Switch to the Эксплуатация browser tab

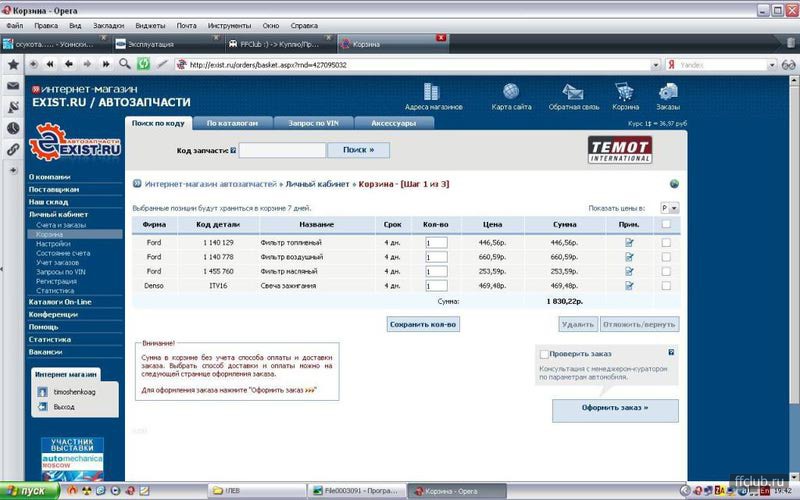pyautogui.click(x=168, y=44)
